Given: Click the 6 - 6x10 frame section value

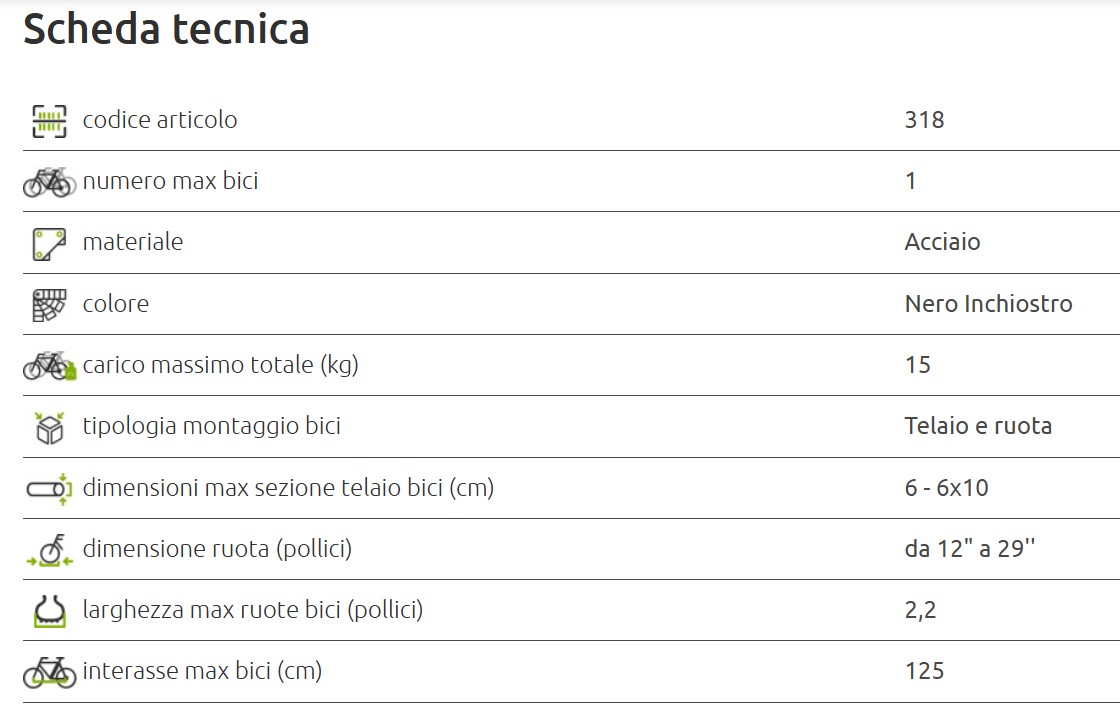Looking at the screenshot, I should coord(946,488).
